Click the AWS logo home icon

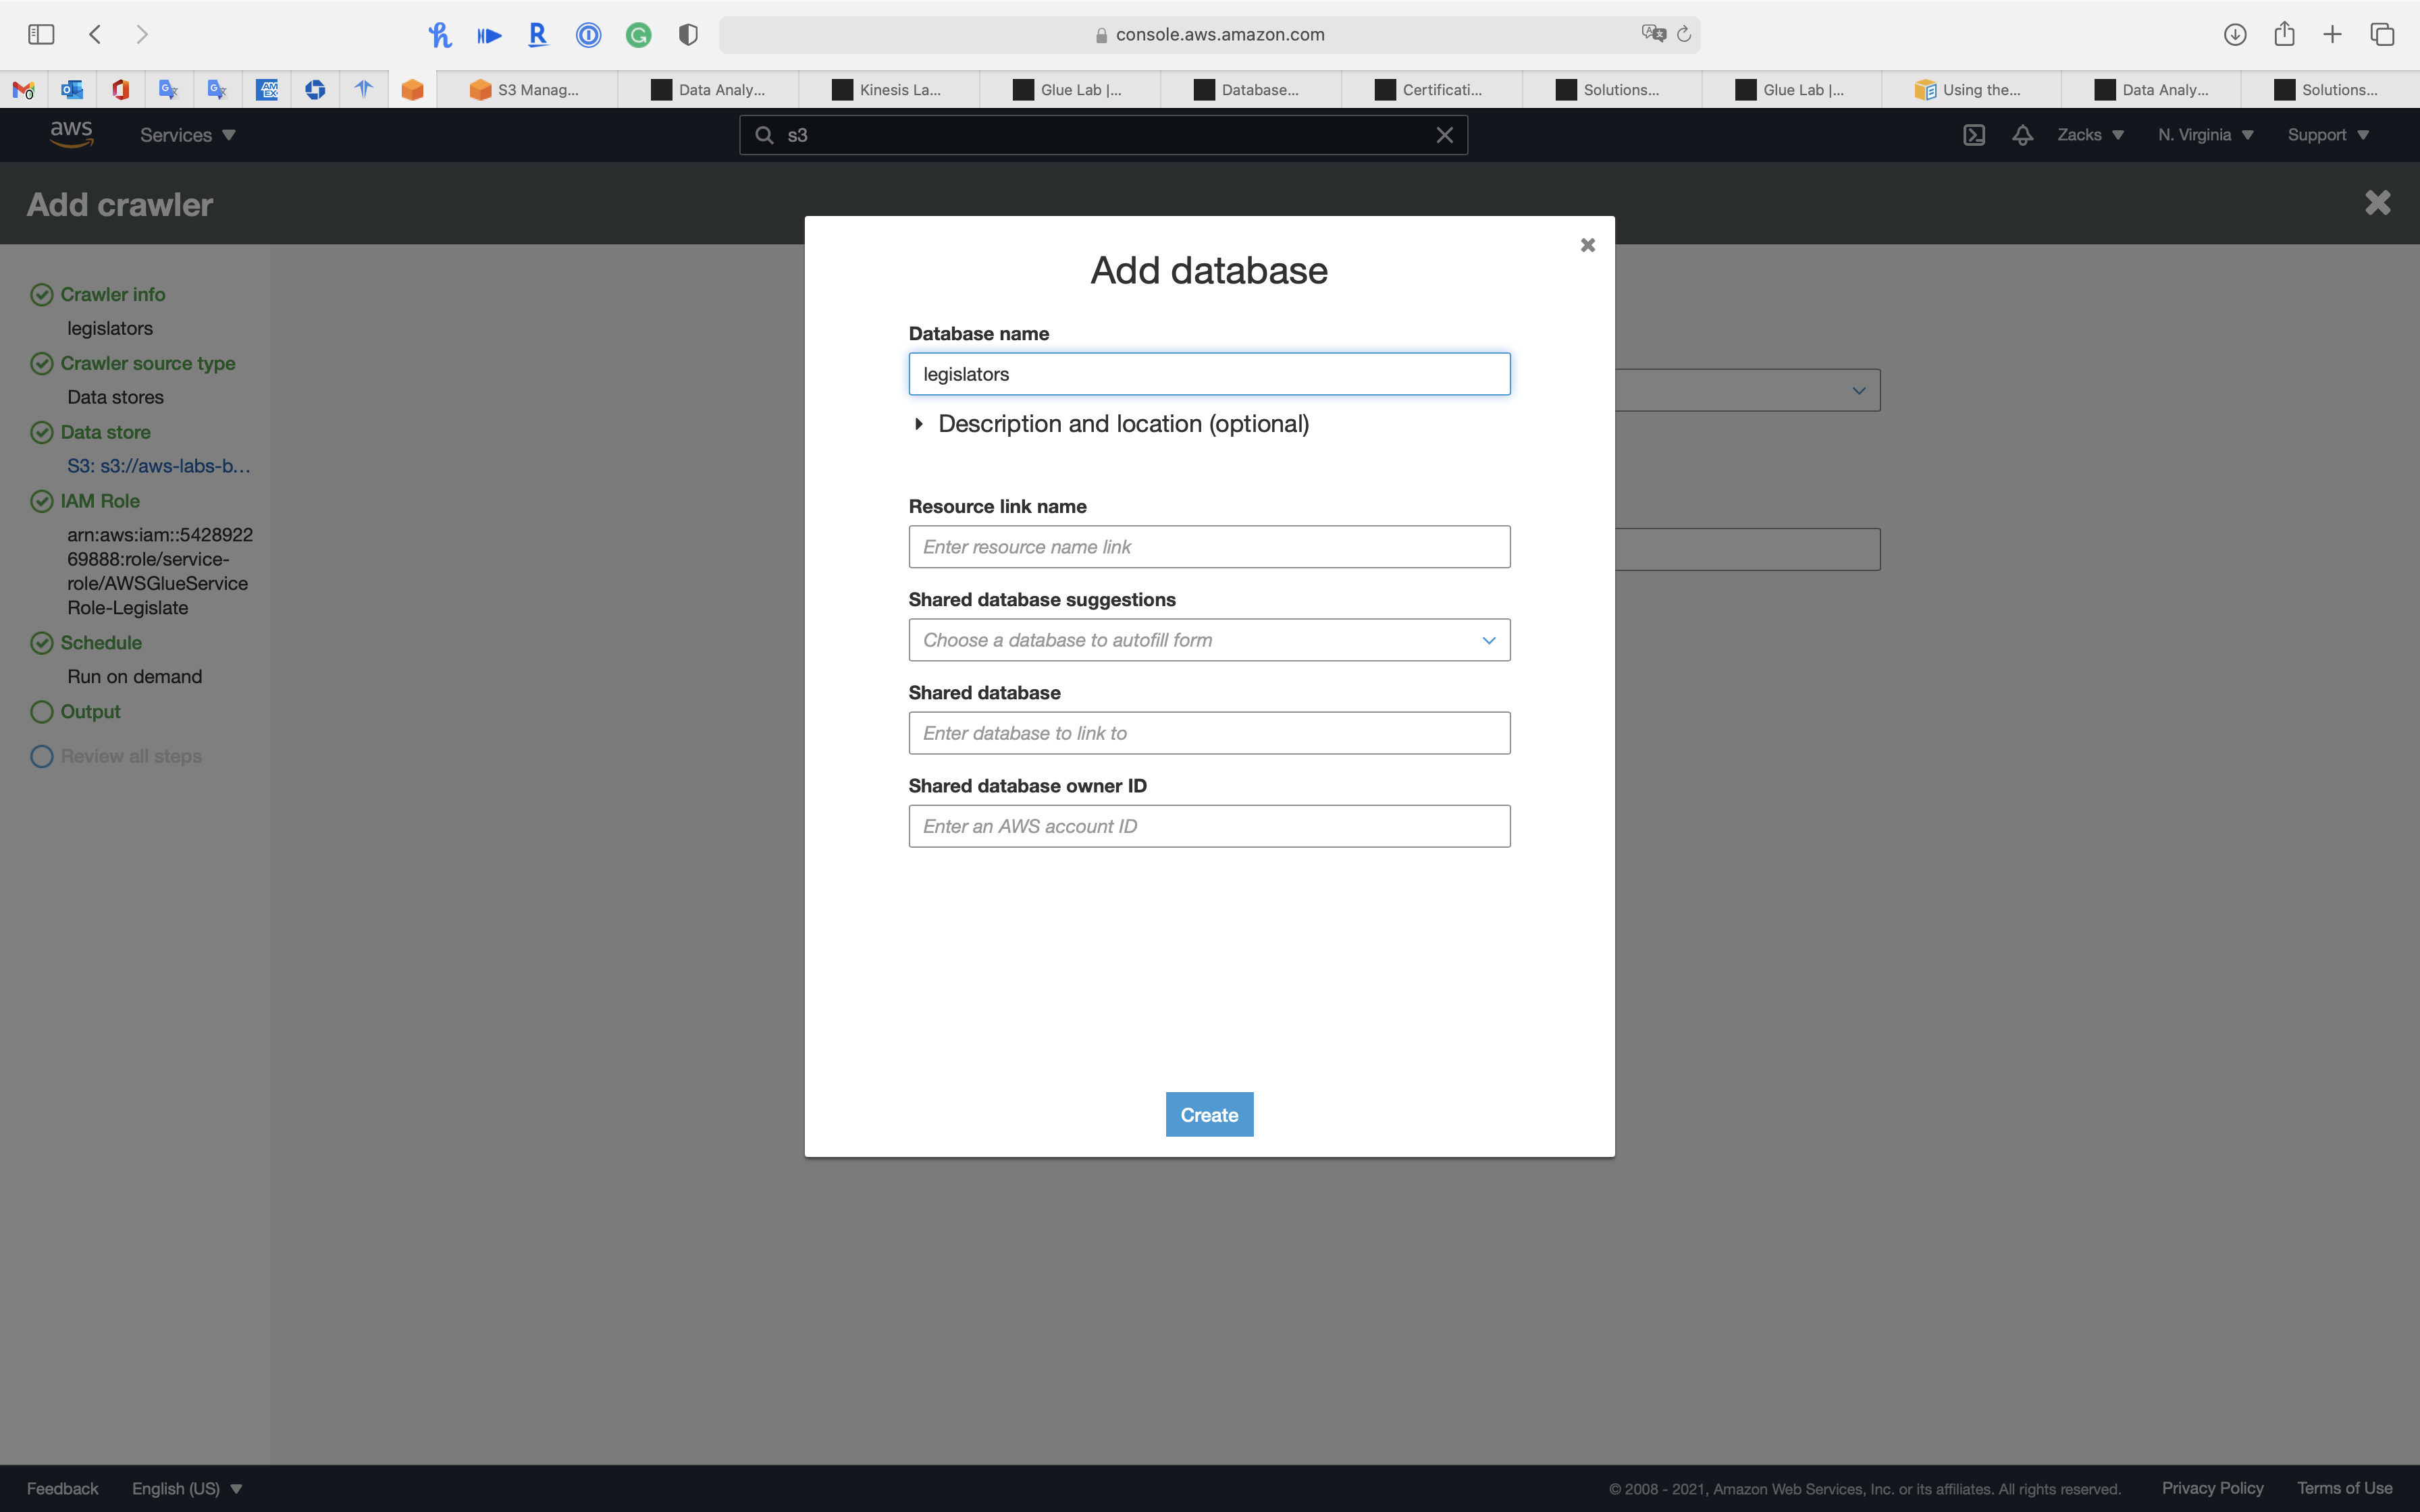(x=71, y=134)
